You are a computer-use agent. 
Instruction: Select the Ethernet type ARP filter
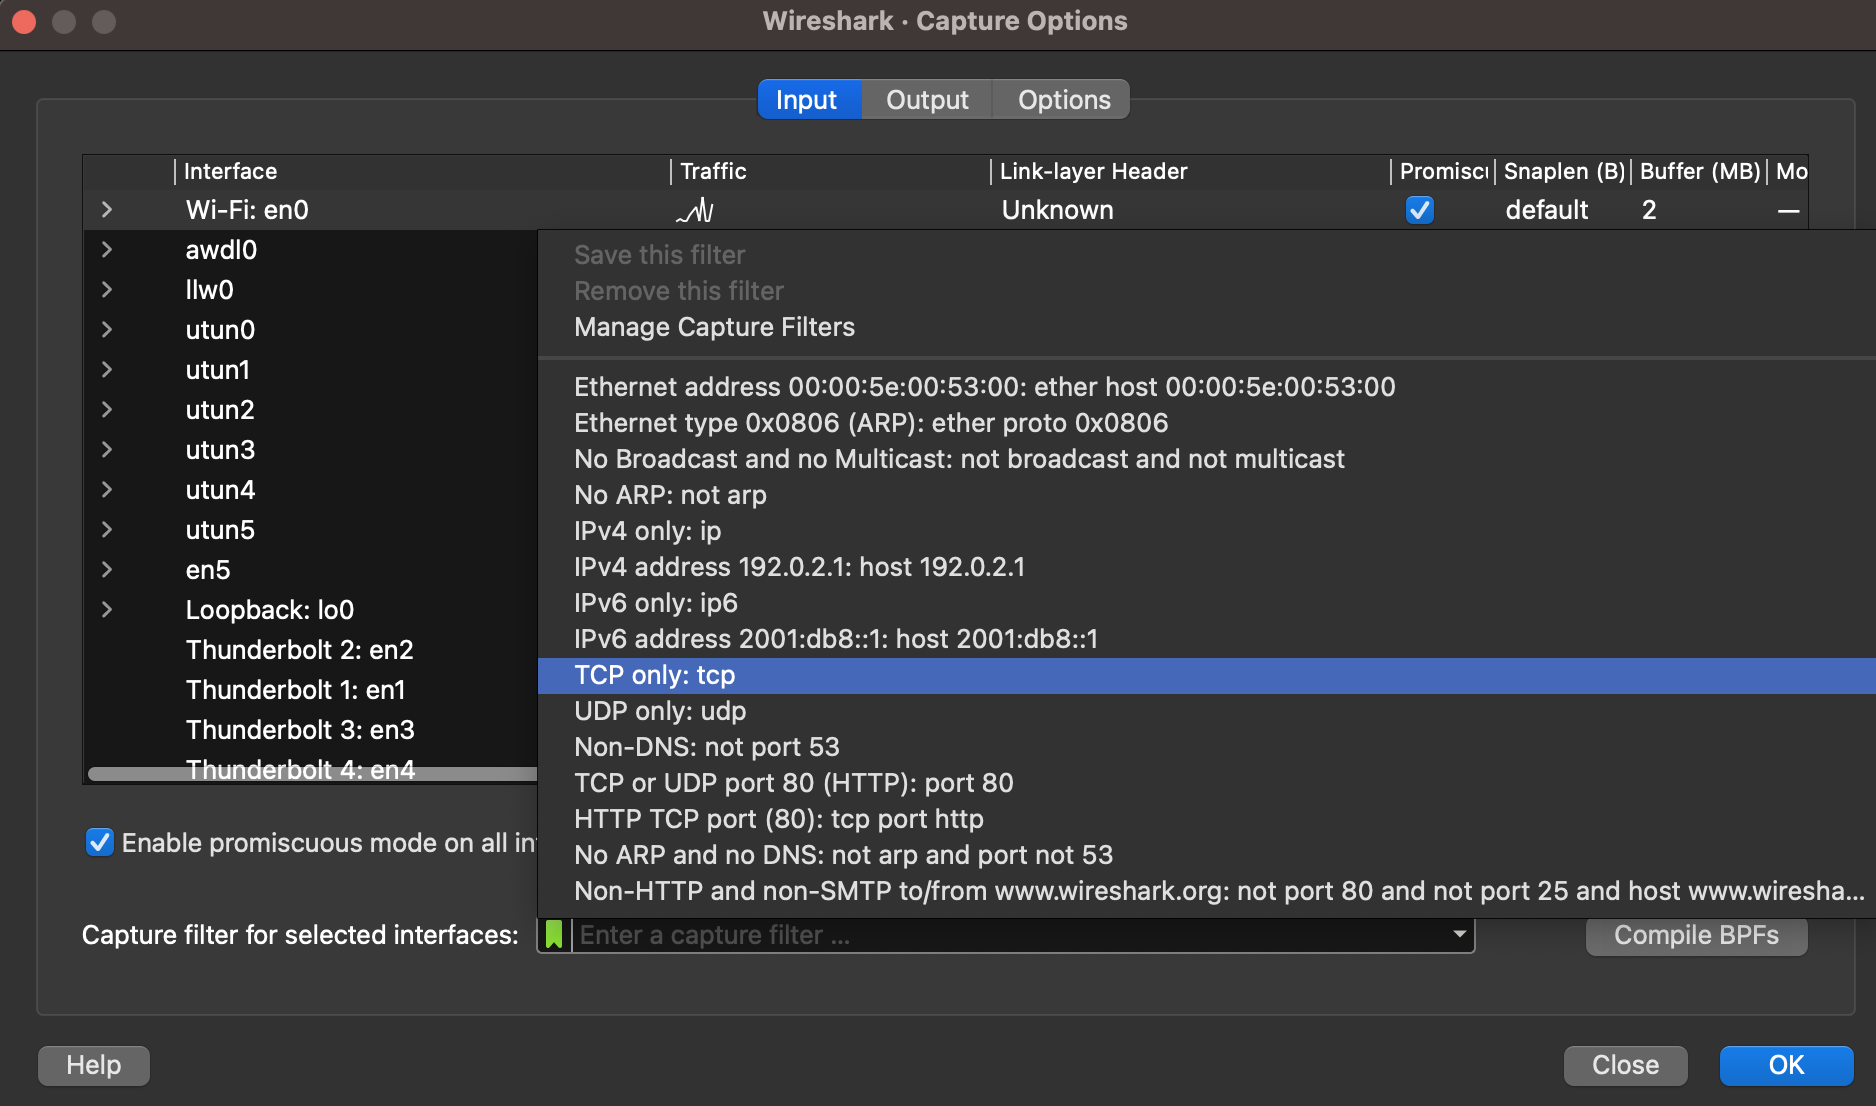(1207, 423)
